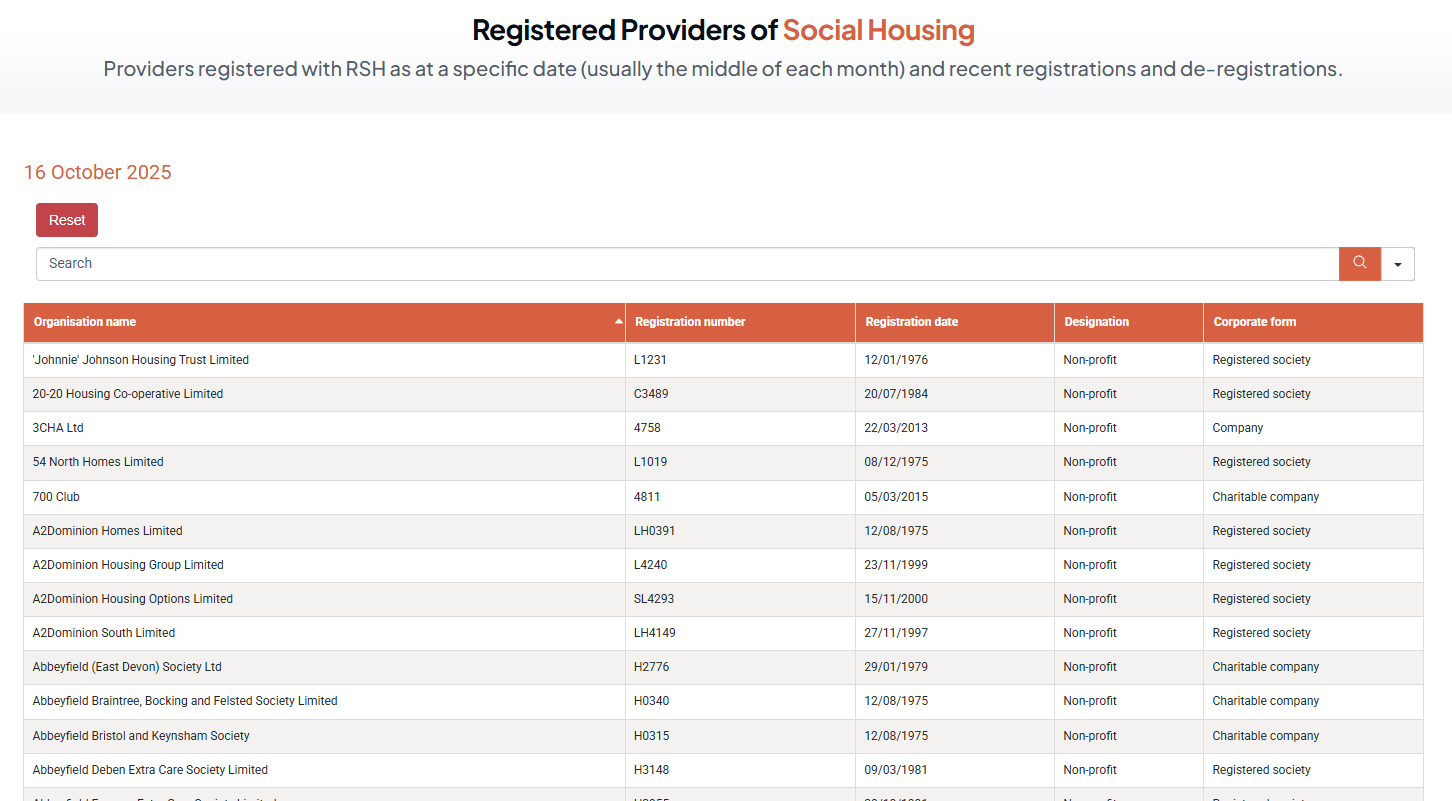Sort by Registration number column
The image size is (1452, 801).
pos(690,322)
